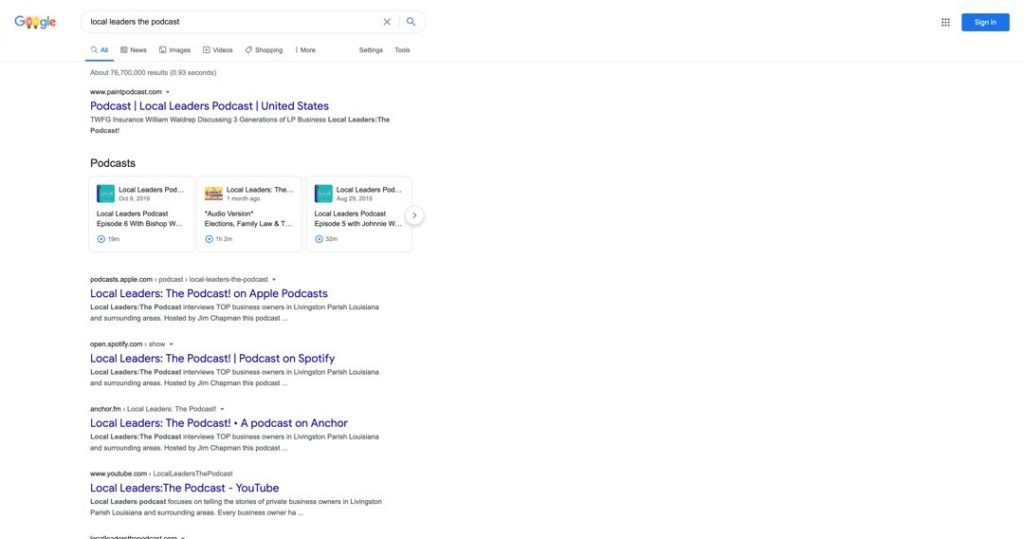Open Local Leaders:The Podcast - YouTube result
Screen dimensions: 1024x539
184,487
